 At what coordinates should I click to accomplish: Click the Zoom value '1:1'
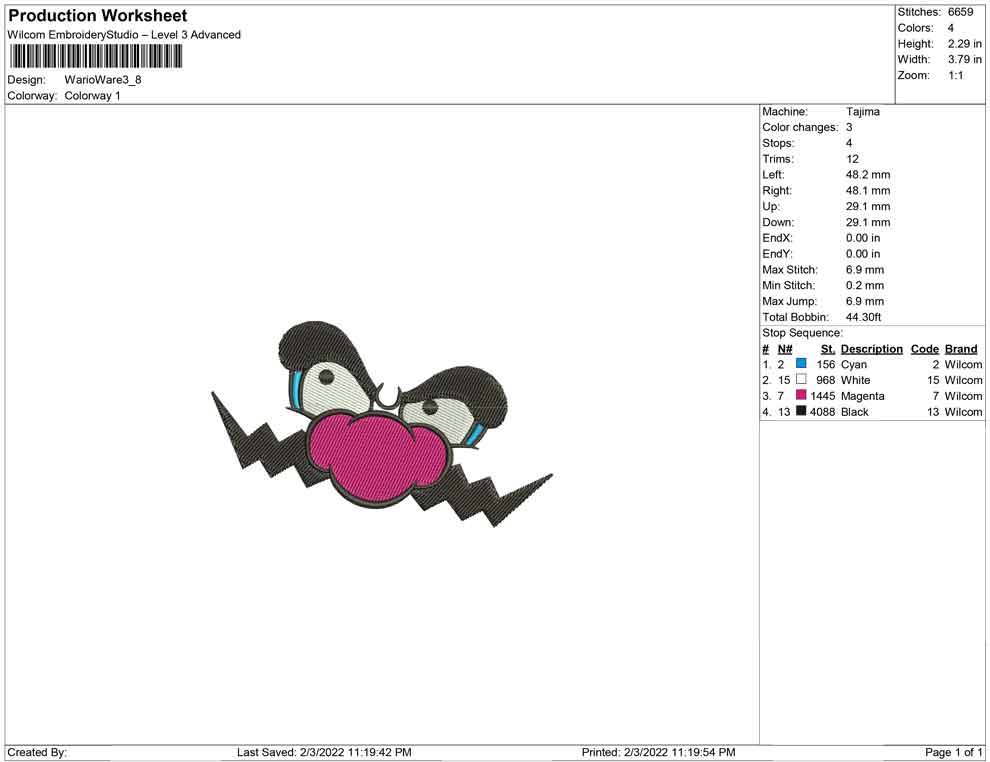coord(955,75)
